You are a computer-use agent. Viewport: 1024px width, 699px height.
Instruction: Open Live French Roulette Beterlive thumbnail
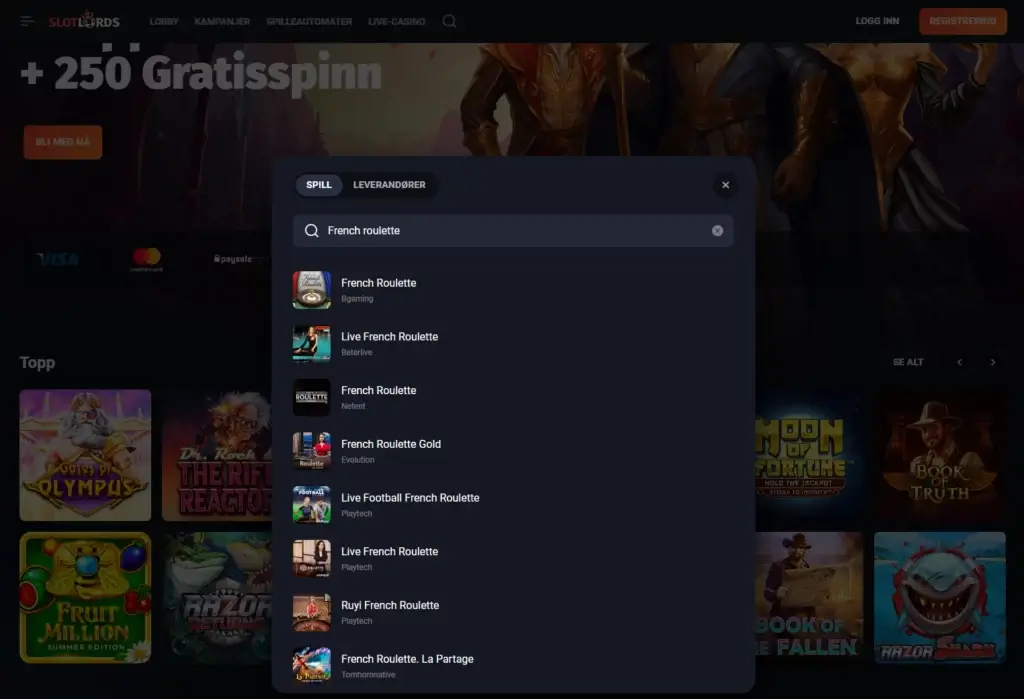(312, 344)
